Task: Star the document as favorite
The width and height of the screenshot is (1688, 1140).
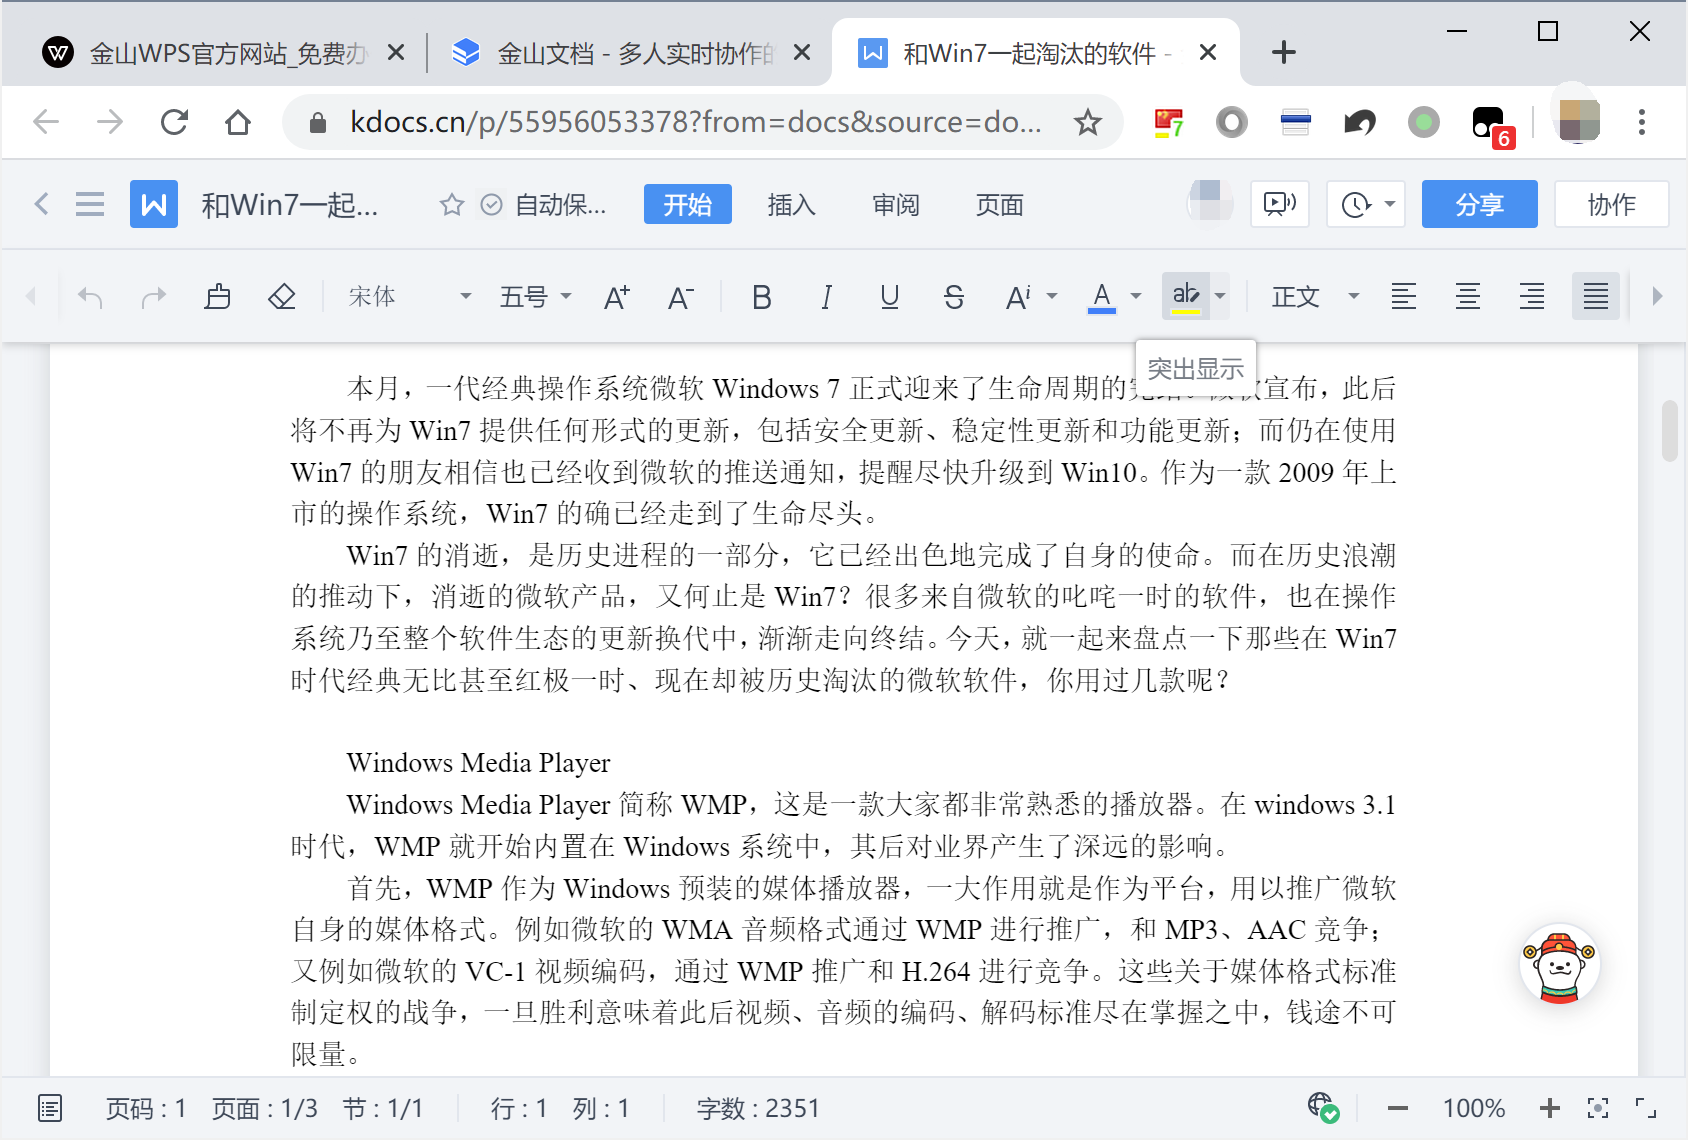Action: (452, 205)
